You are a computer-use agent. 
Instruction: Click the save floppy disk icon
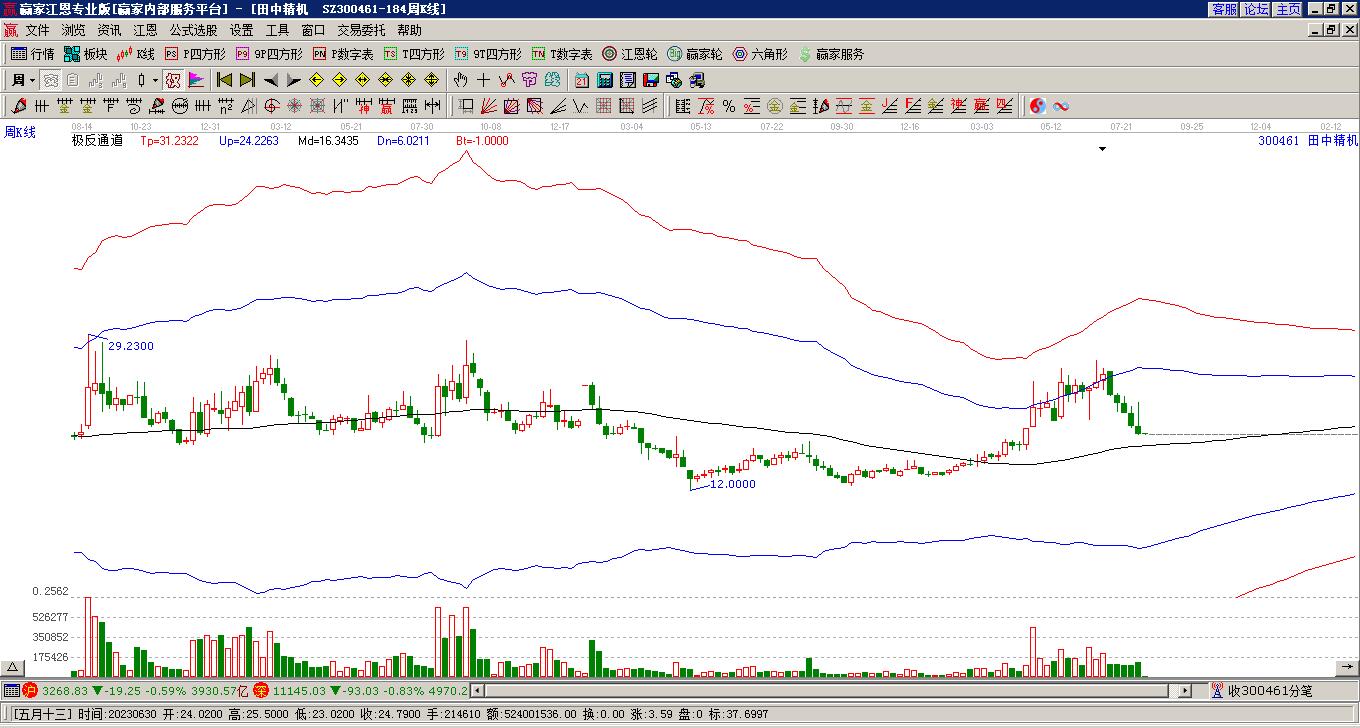(x=650, y=80)
